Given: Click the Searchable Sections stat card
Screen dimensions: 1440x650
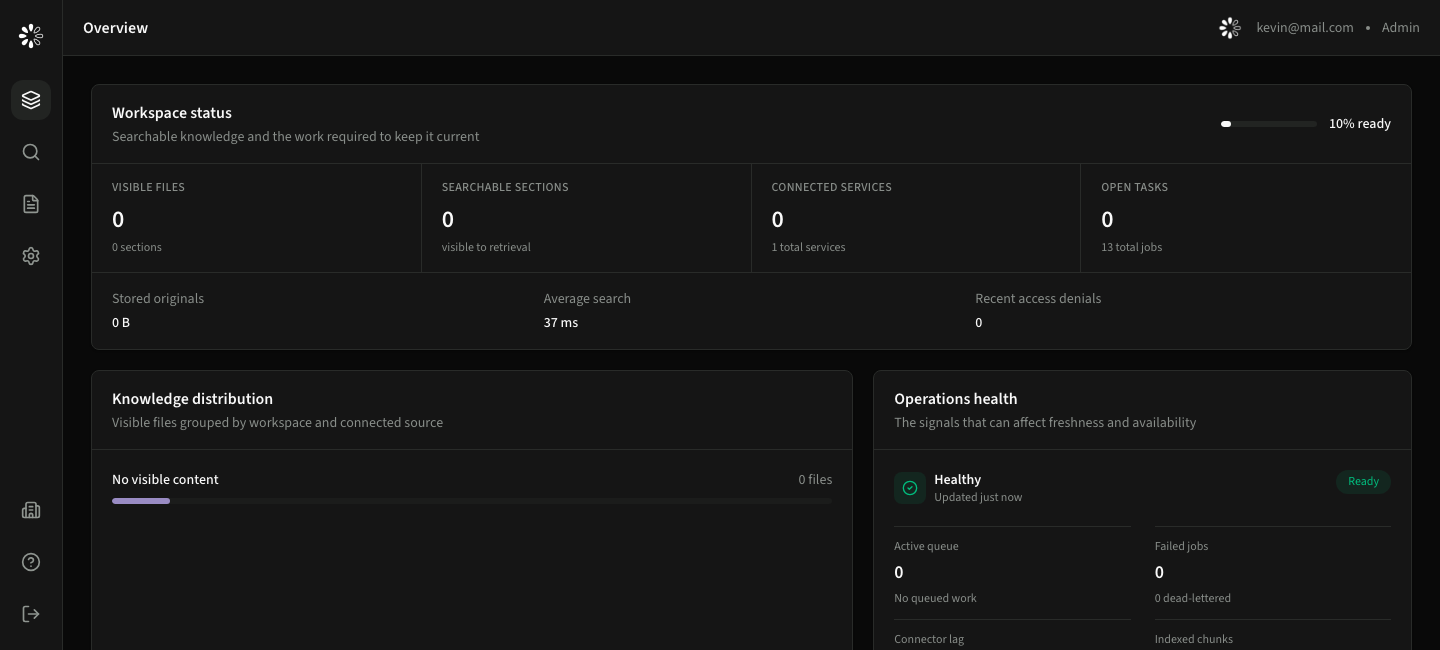Looking at the screenshot, I should click(586, 218).
